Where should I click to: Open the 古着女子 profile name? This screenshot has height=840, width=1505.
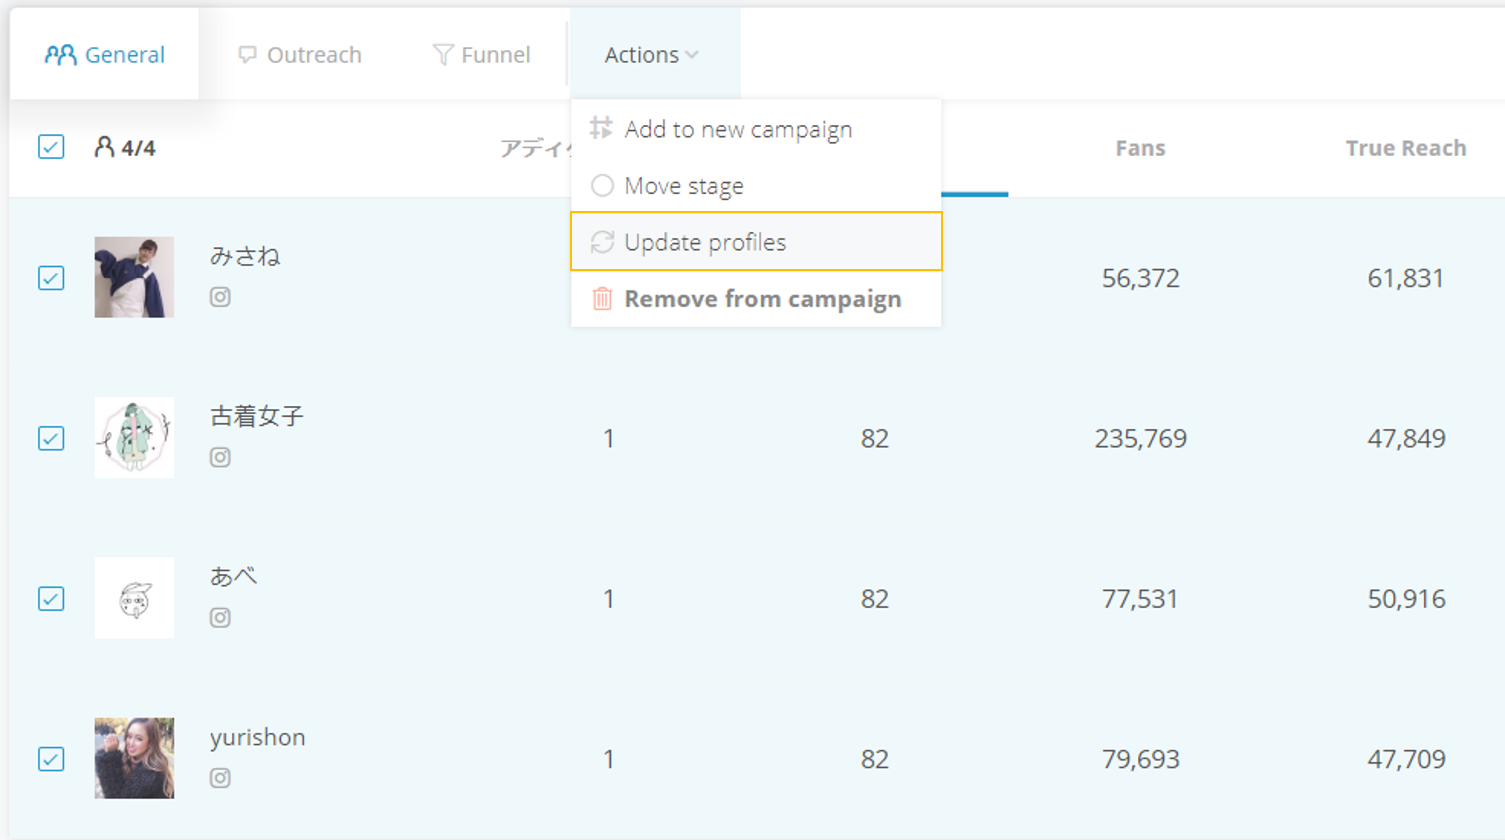point(257,416)
